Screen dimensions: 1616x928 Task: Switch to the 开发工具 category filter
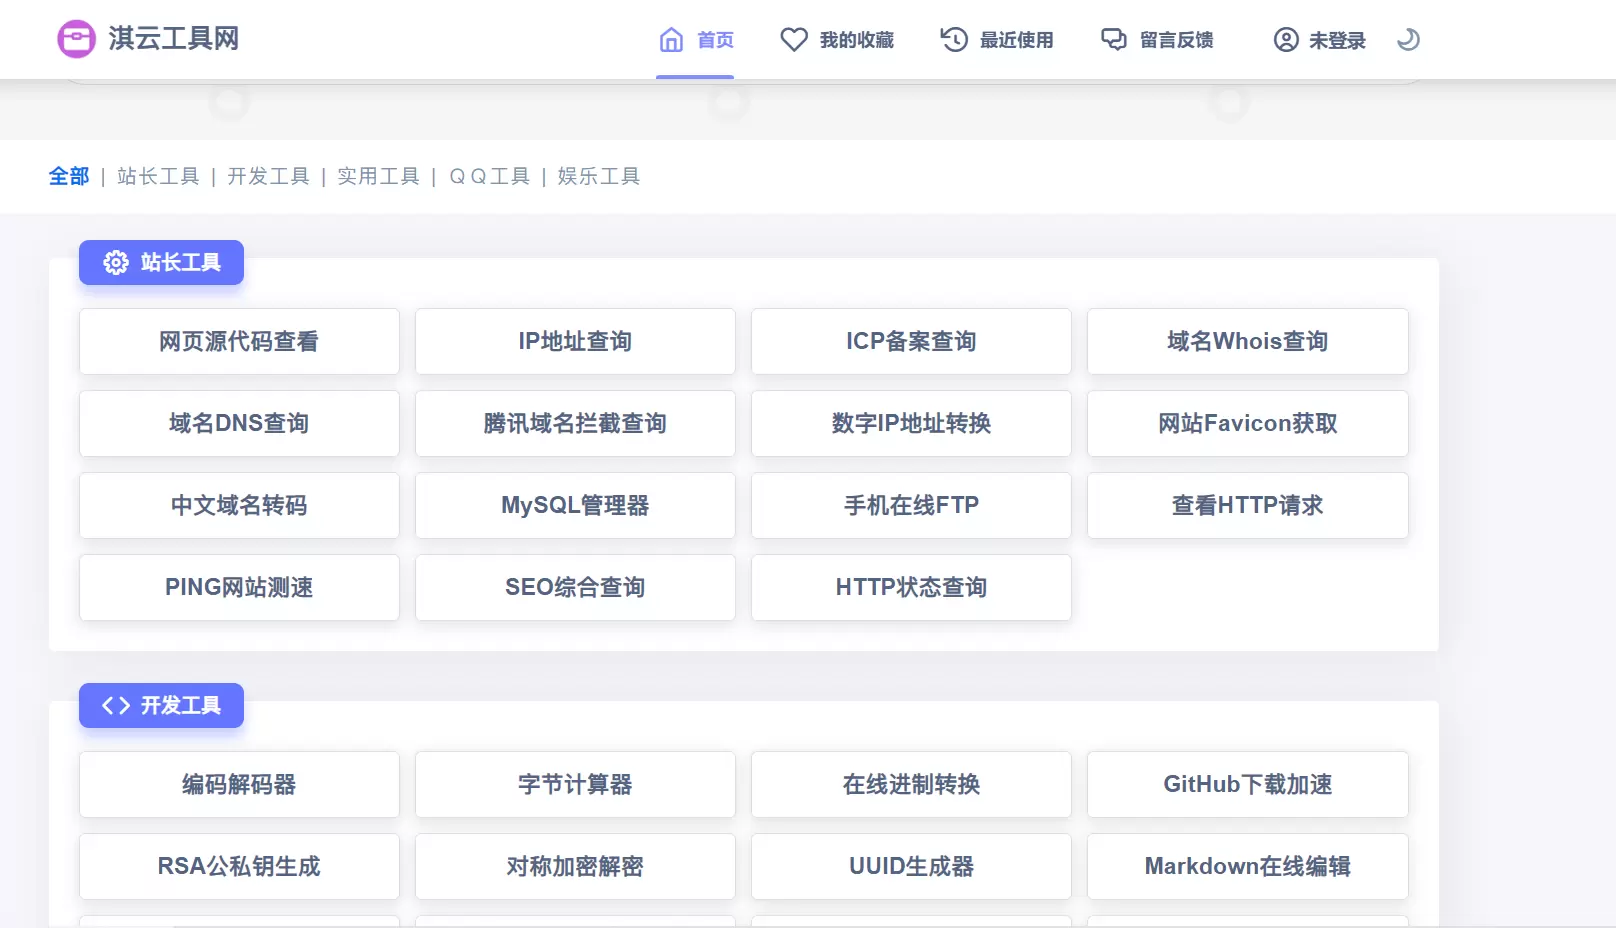pyautogui.click(x=268, y=176)
